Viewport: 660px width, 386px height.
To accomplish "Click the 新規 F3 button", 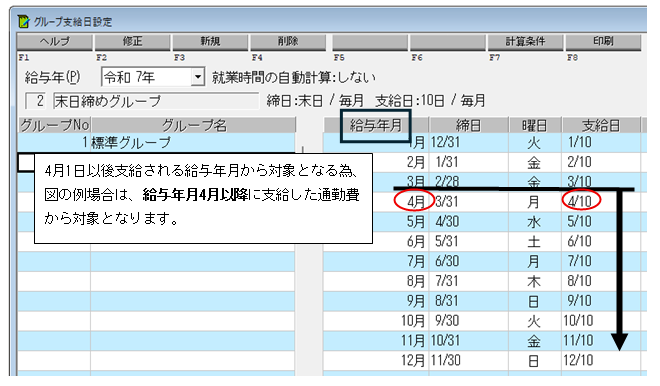I will (210, 42).
